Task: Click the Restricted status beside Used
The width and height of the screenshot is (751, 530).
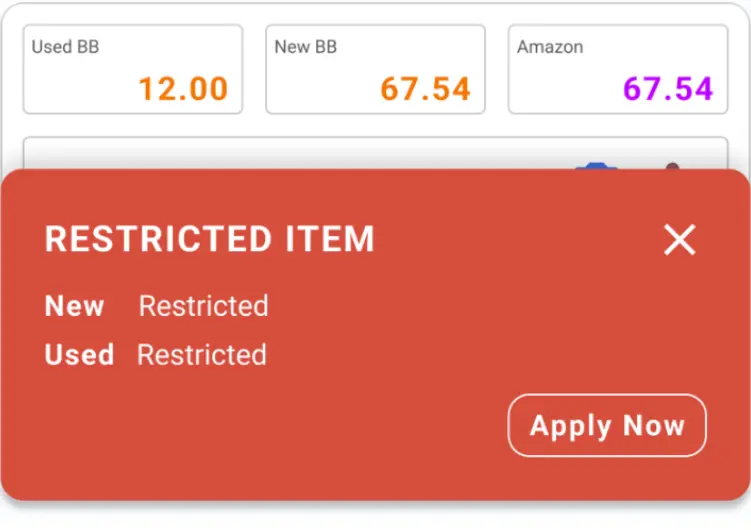Action: (202, 355)
